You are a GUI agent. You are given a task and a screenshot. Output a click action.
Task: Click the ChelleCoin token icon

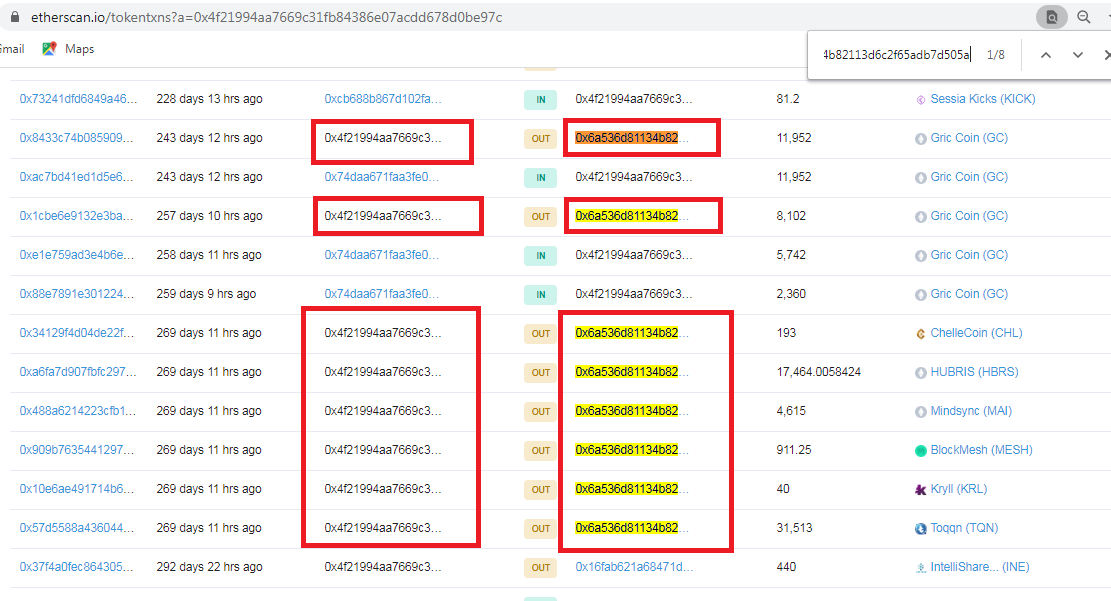pyautogui.click(x=920, y=334)
